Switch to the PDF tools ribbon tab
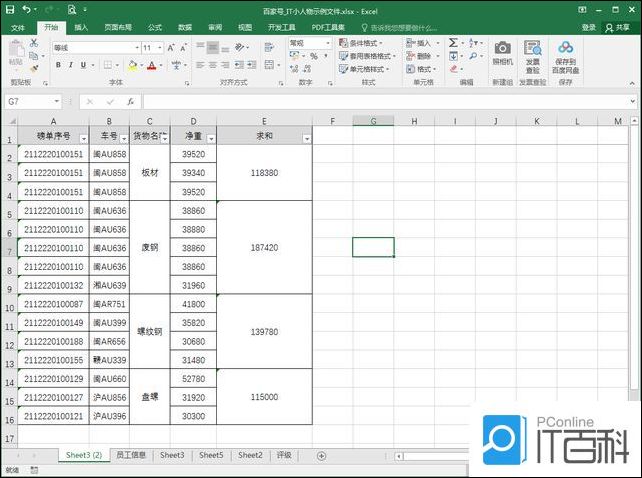642x478 pixels. click(328, 27)
